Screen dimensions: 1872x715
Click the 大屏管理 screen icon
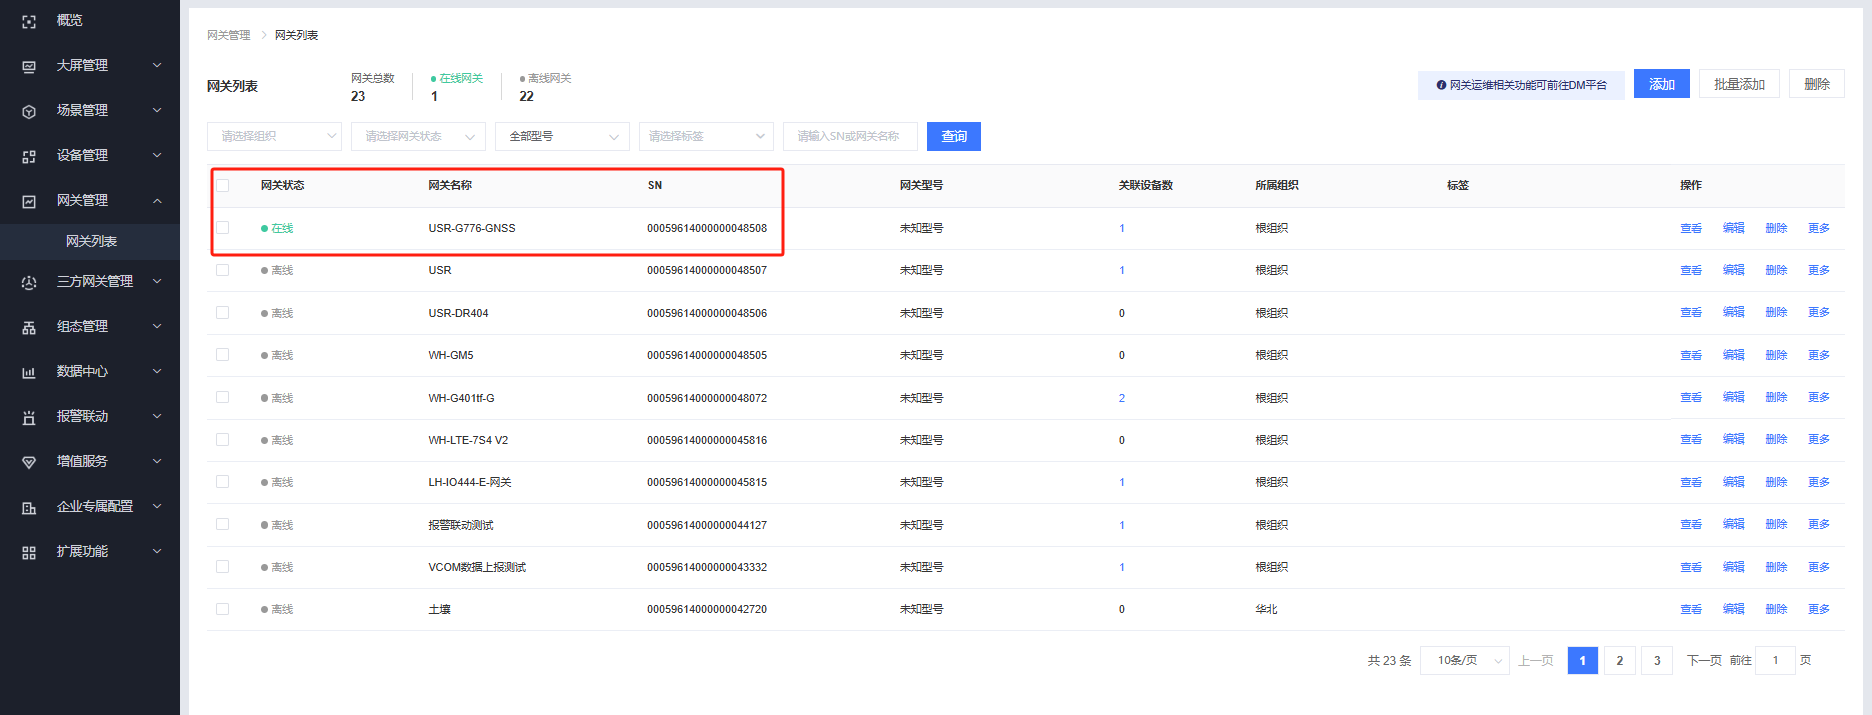[29, 66]
